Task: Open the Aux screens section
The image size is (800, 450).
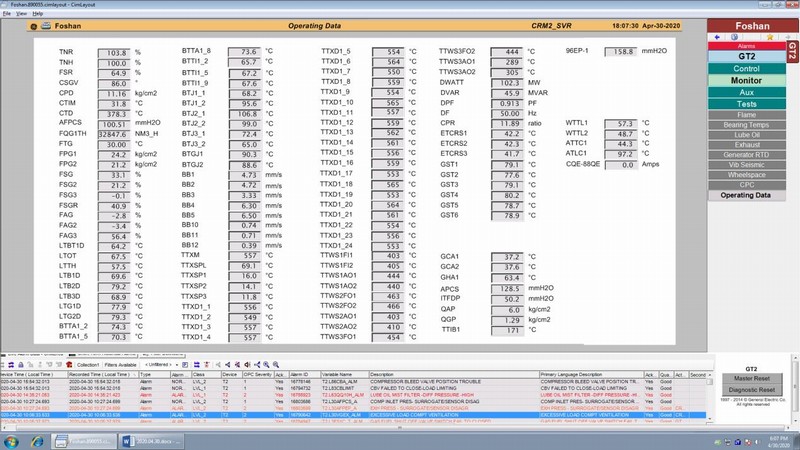Action: click(x=746, y=92)
